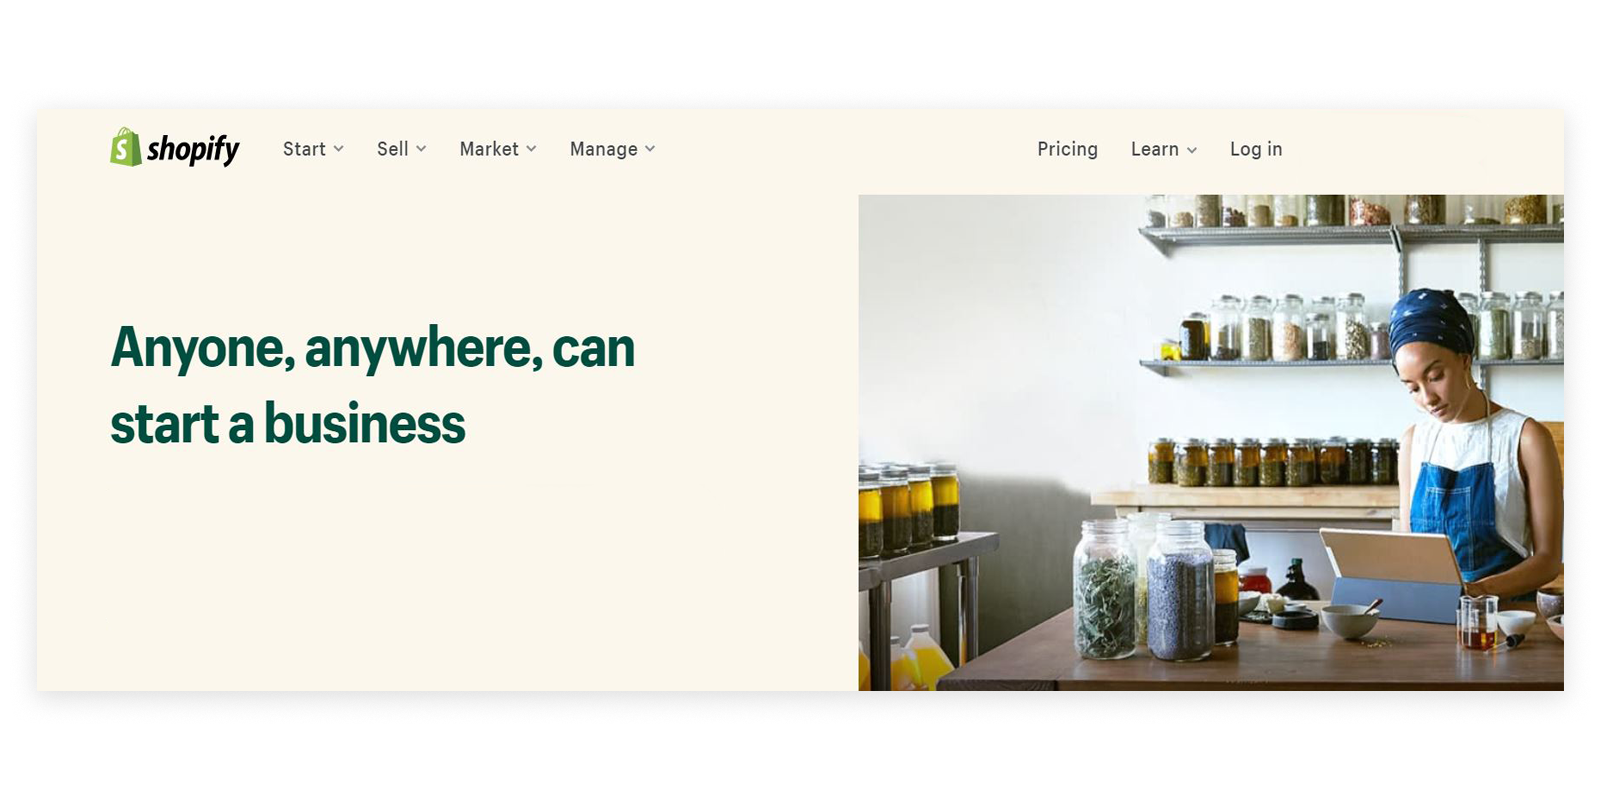Expand the Market menu chevron
Screen dimensions: 1600x800
tap(531, 149)
